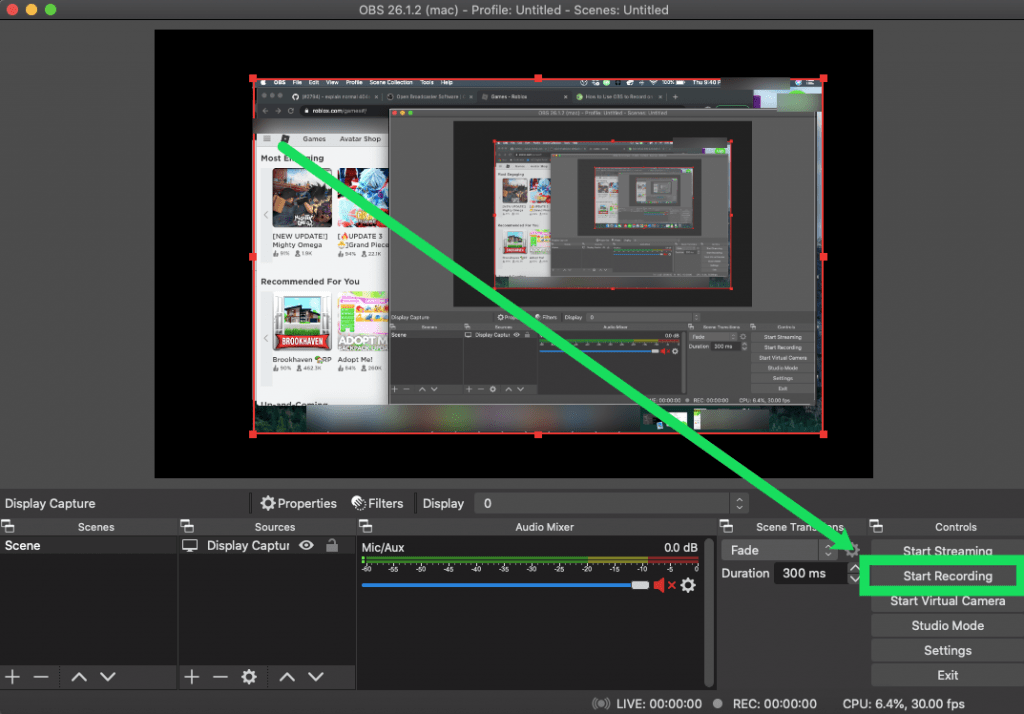The image size is (1024, 714).
Task: Click the LIVE broadcast status icon
Action: point(601,704)
